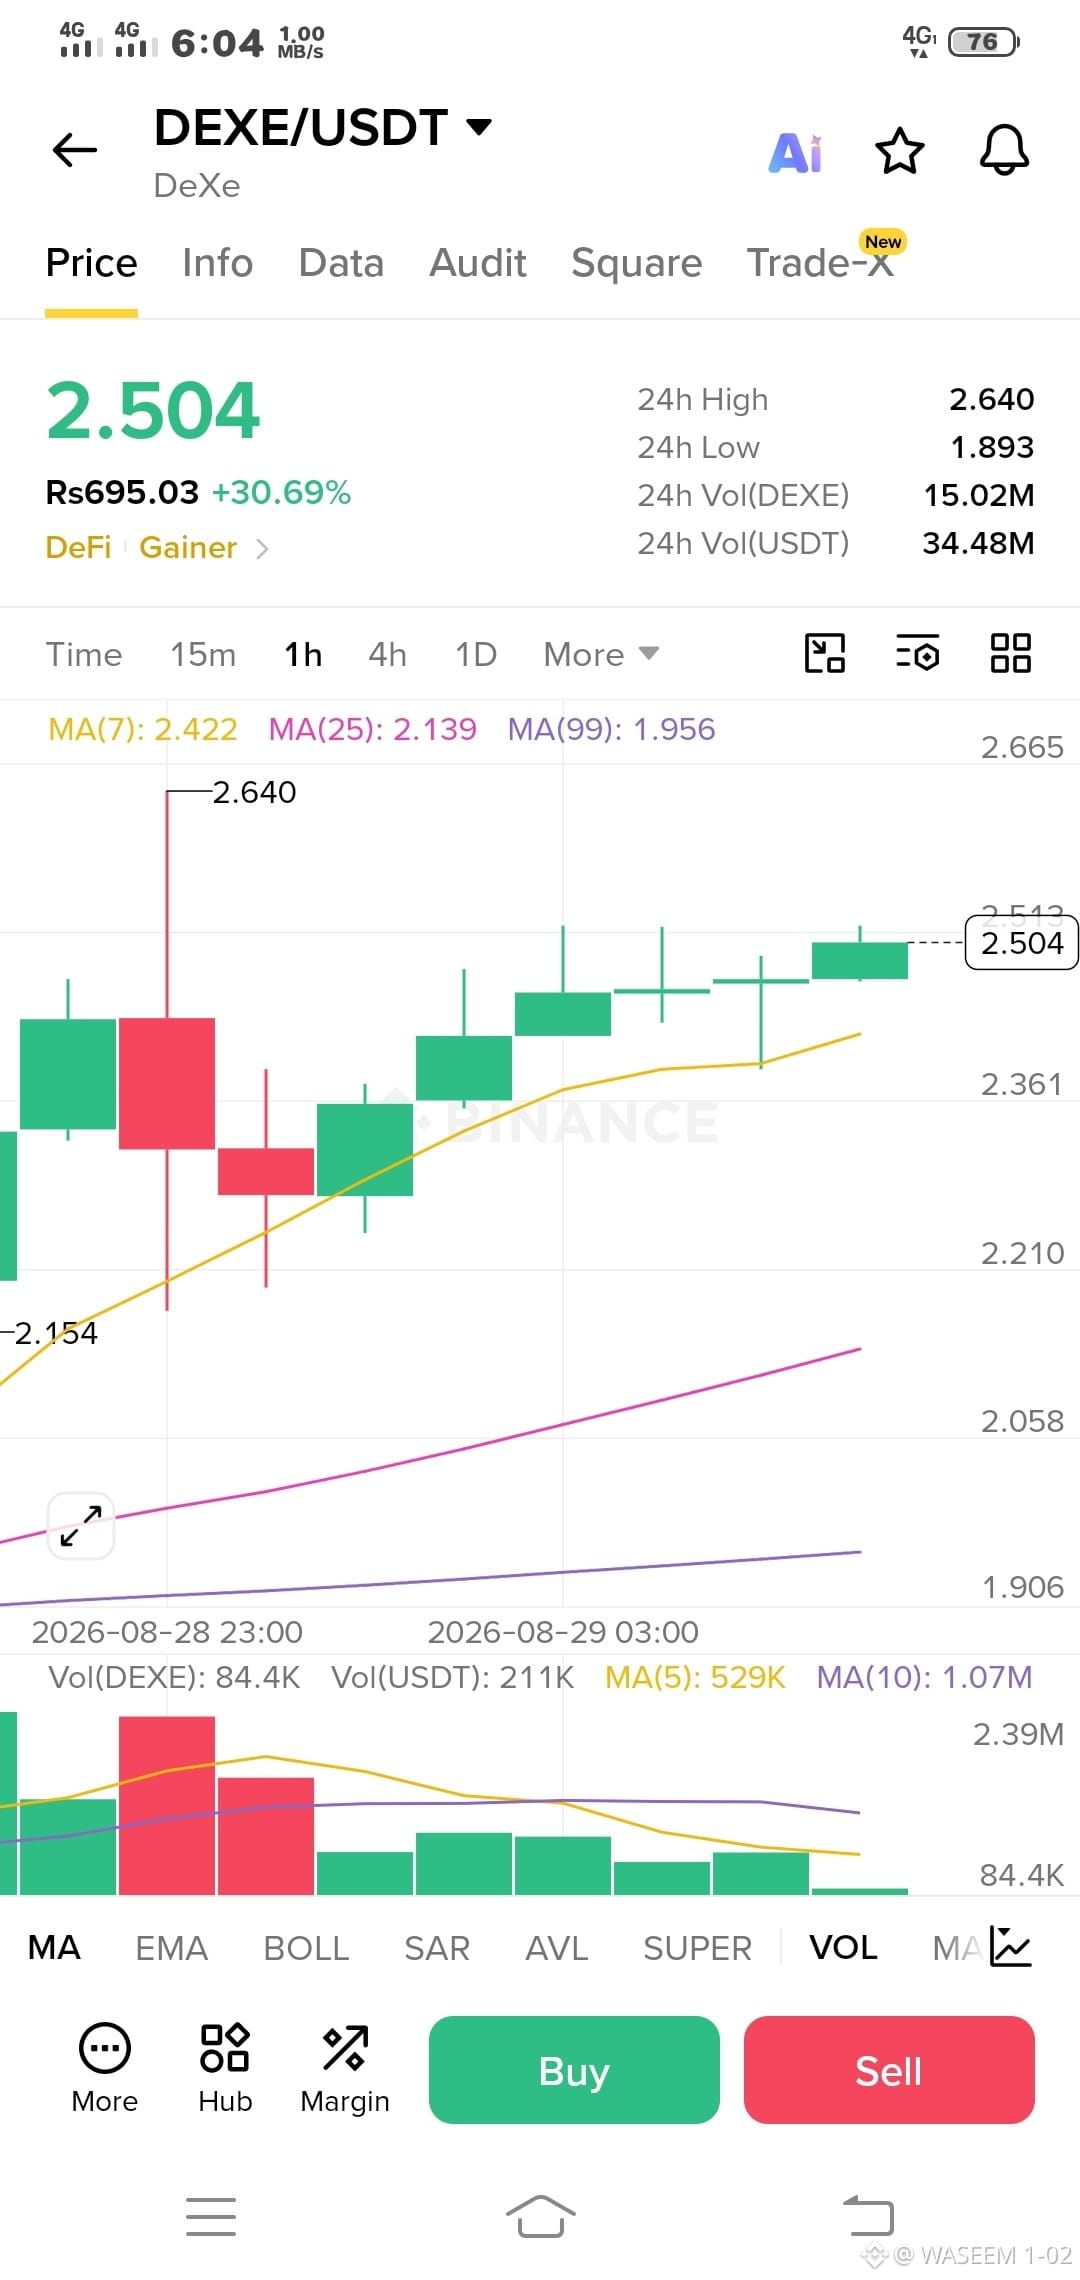Image resolution: width=1080 pixels, height=2280 pixels.
Task: Open the DeFi category link
Action: (x=78, y=548)
